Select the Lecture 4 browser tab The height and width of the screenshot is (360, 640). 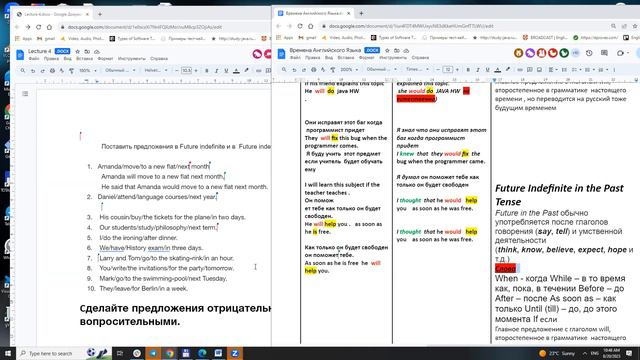[52, 14]
